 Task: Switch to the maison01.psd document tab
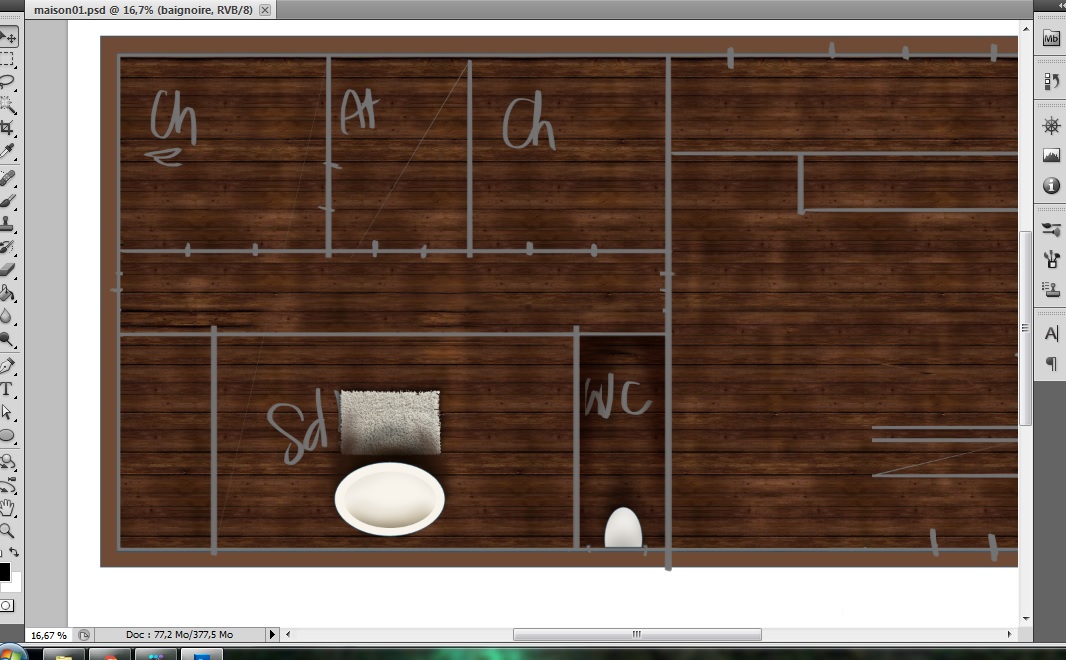click(x=142, y=10)
